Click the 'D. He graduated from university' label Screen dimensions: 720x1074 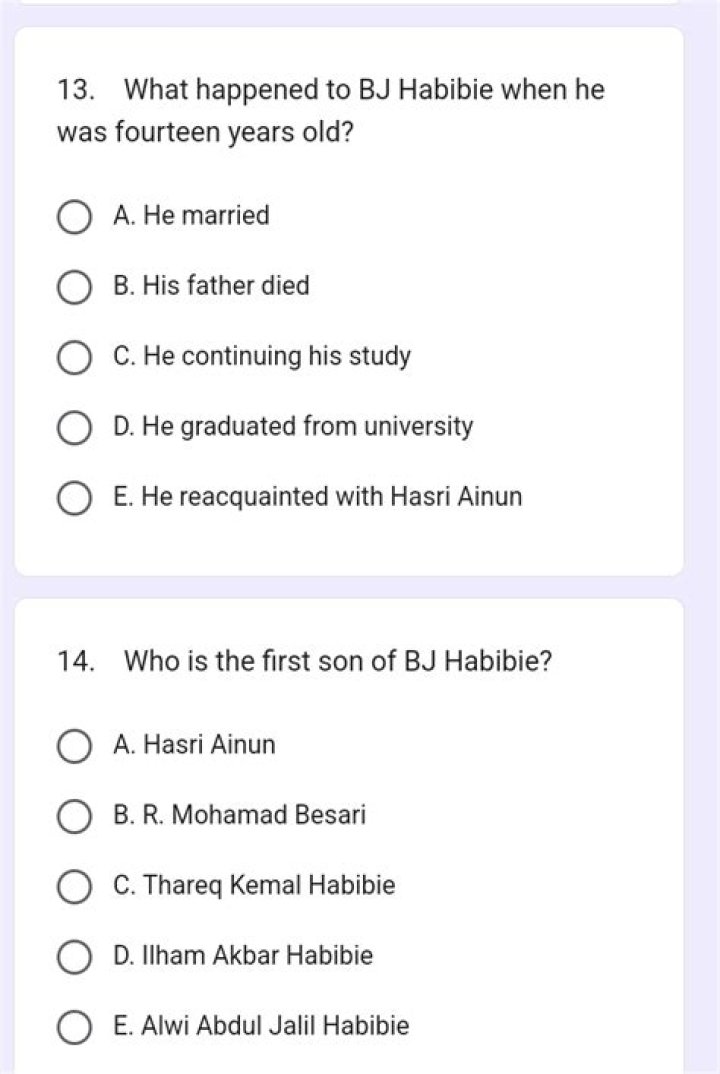tap(293, 427)
